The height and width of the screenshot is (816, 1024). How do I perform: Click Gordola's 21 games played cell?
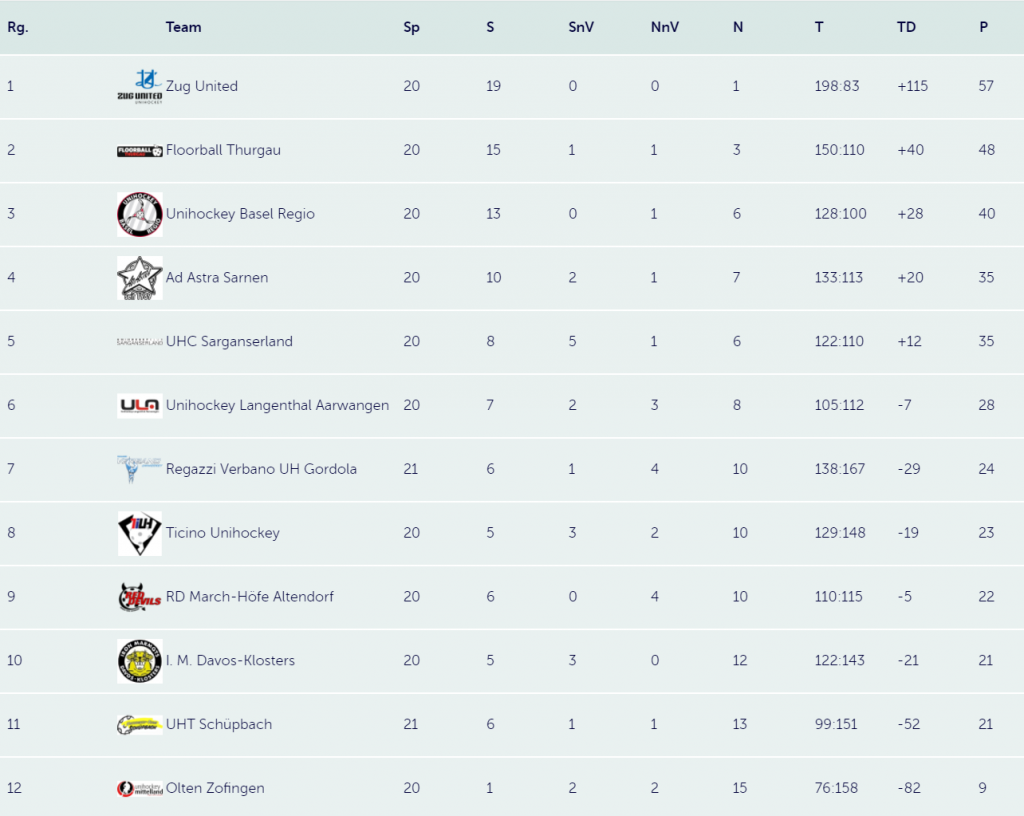pos(411,469)
